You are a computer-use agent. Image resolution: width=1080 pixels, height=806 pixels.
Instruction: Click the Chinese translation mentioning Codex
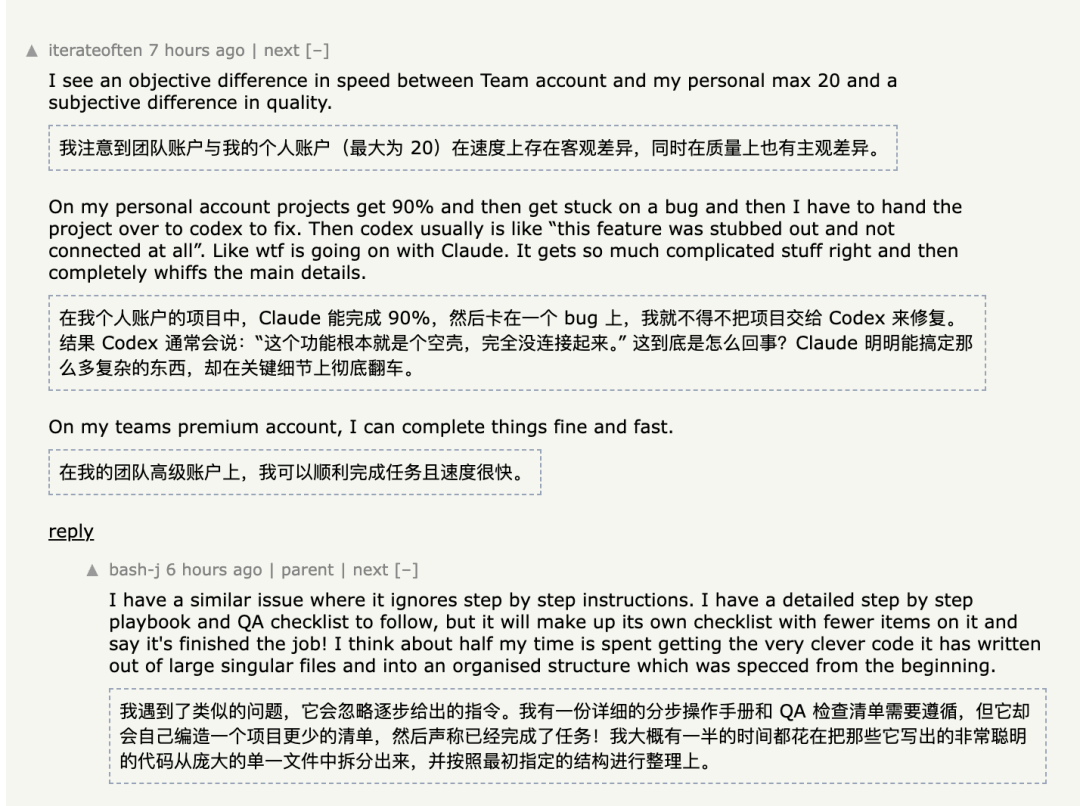coord(516,342)
